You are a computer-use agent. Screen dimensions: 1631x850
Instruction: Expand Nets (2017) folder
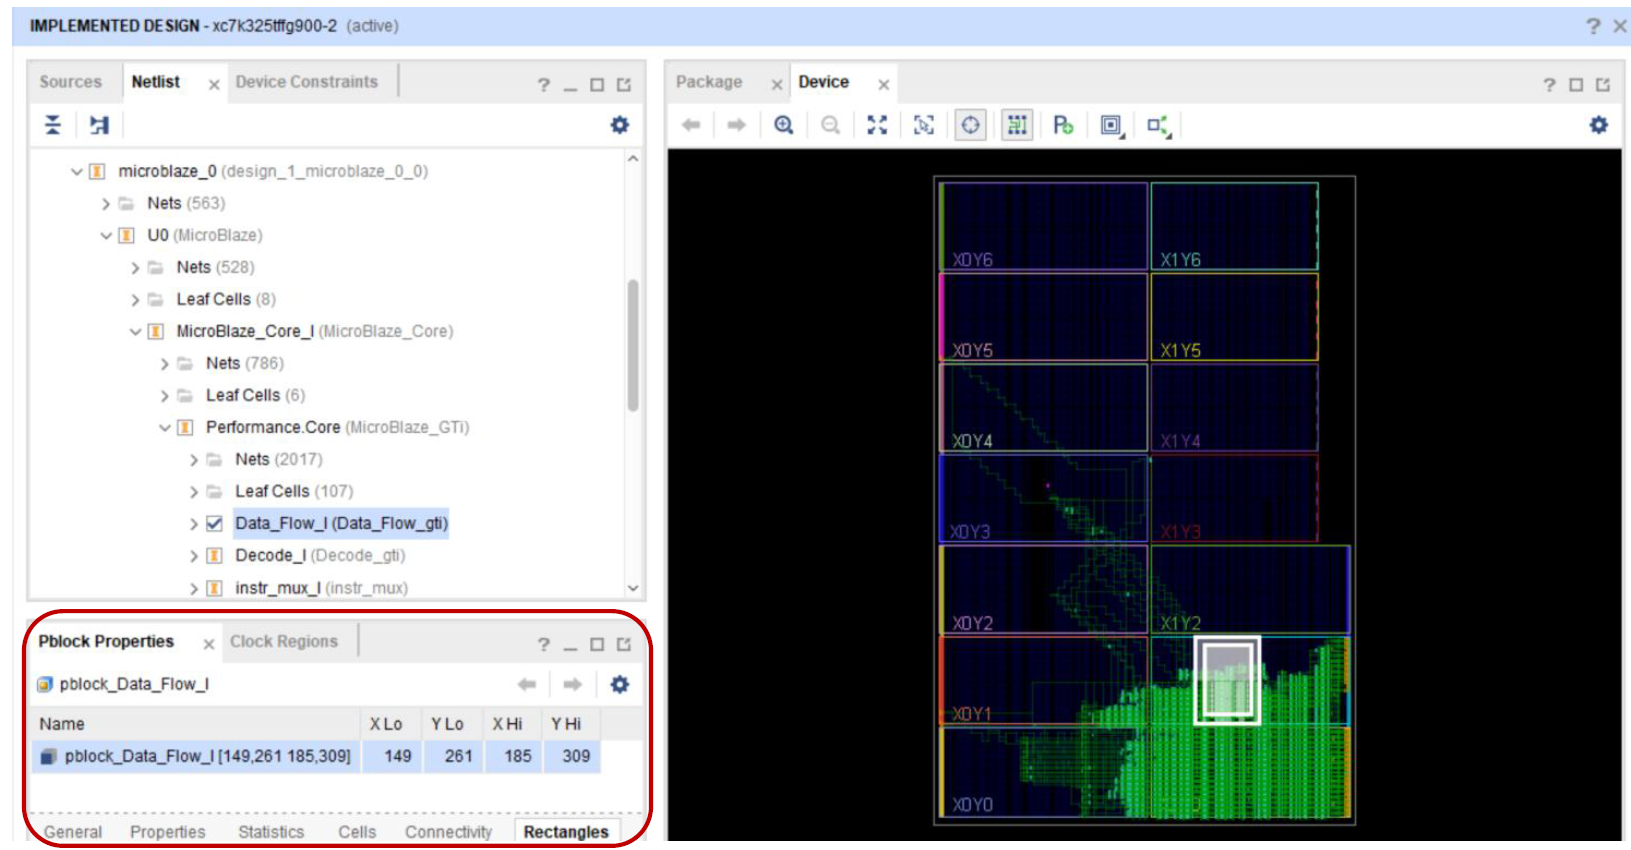point(194,460)
